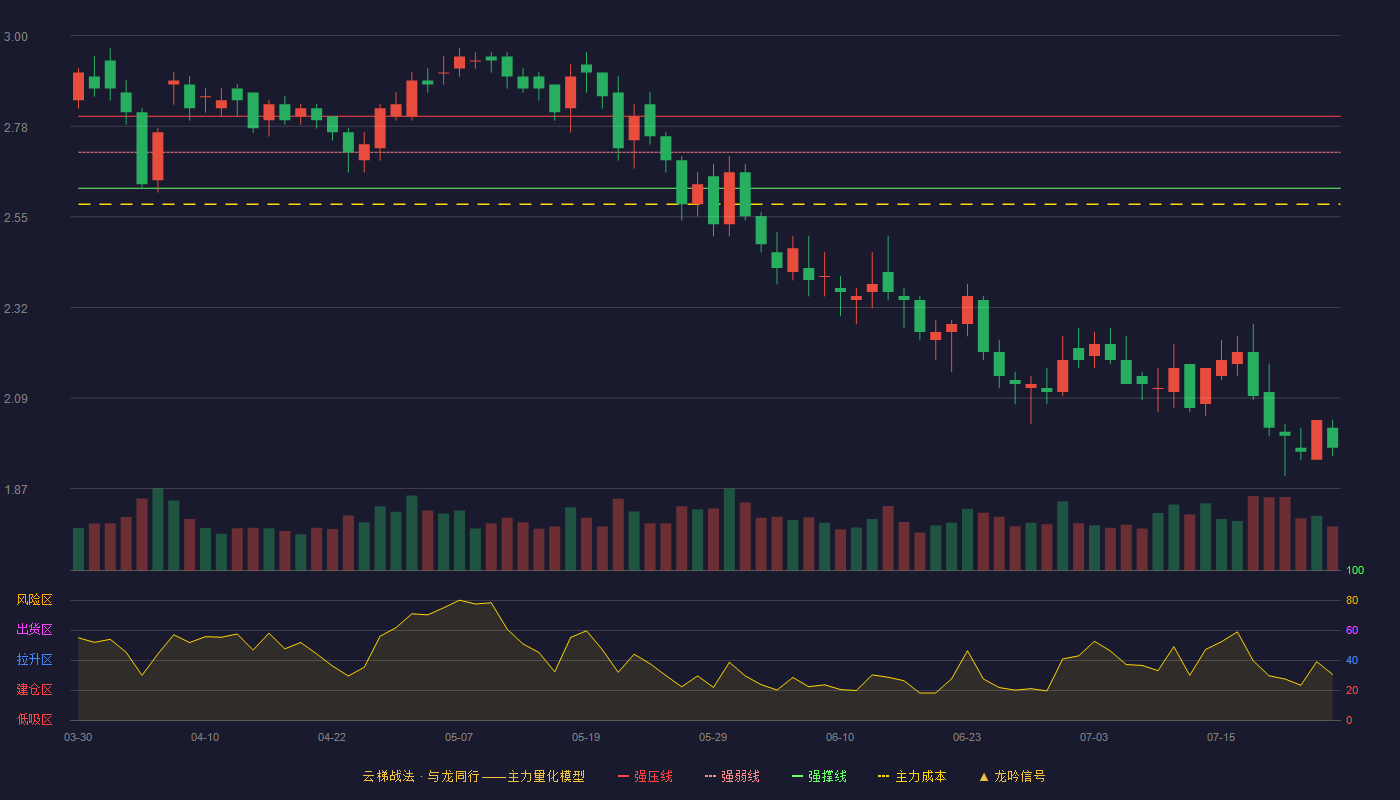Click the dotted pink icon beside 强弱线
Viewport: 1400px width, 800px height.
click(710, 776)
